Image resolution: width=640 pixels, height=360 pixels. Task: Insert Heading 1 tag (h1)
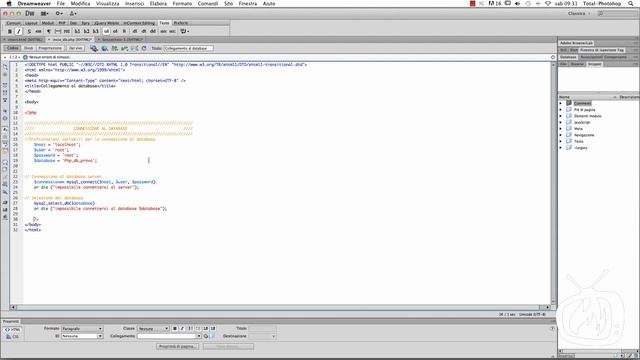[x=77, y=31]
